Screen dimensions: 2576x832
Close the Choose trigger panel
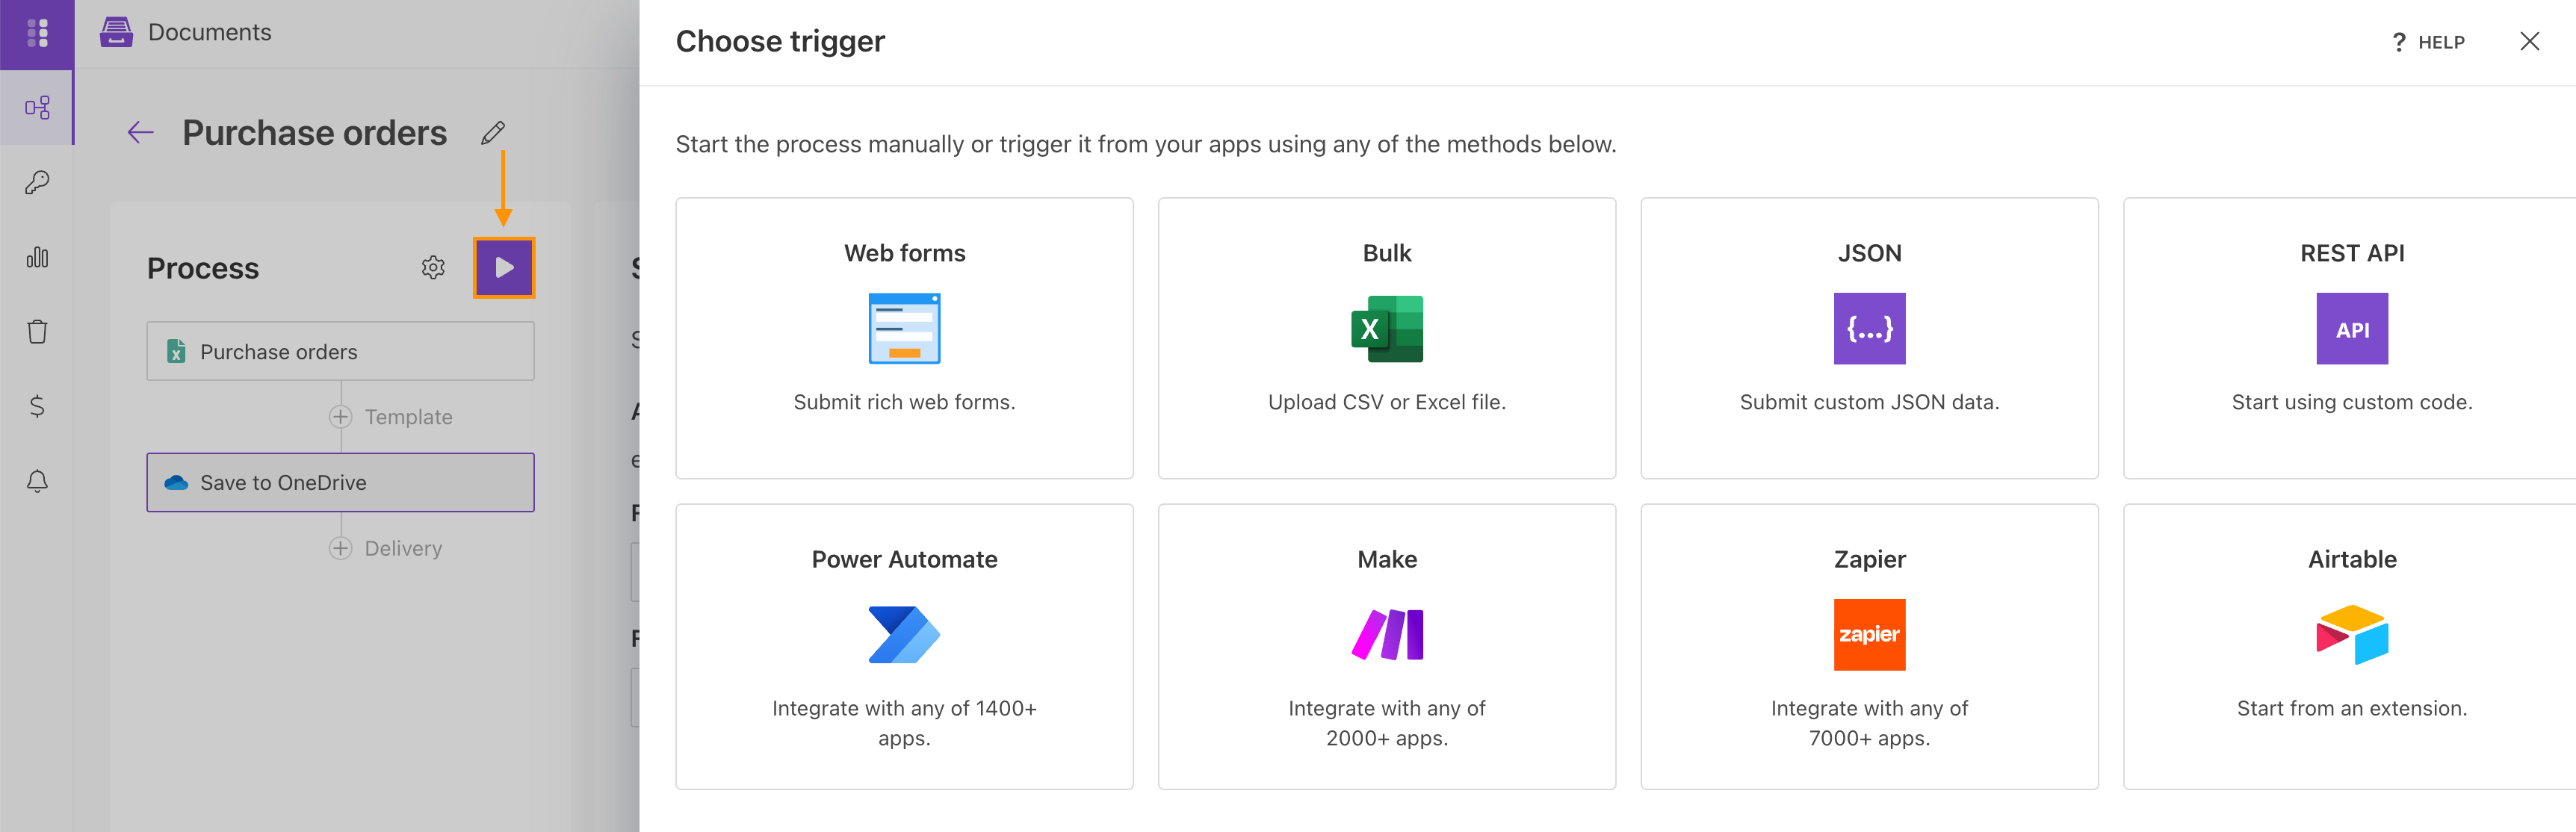[2529, 41]
